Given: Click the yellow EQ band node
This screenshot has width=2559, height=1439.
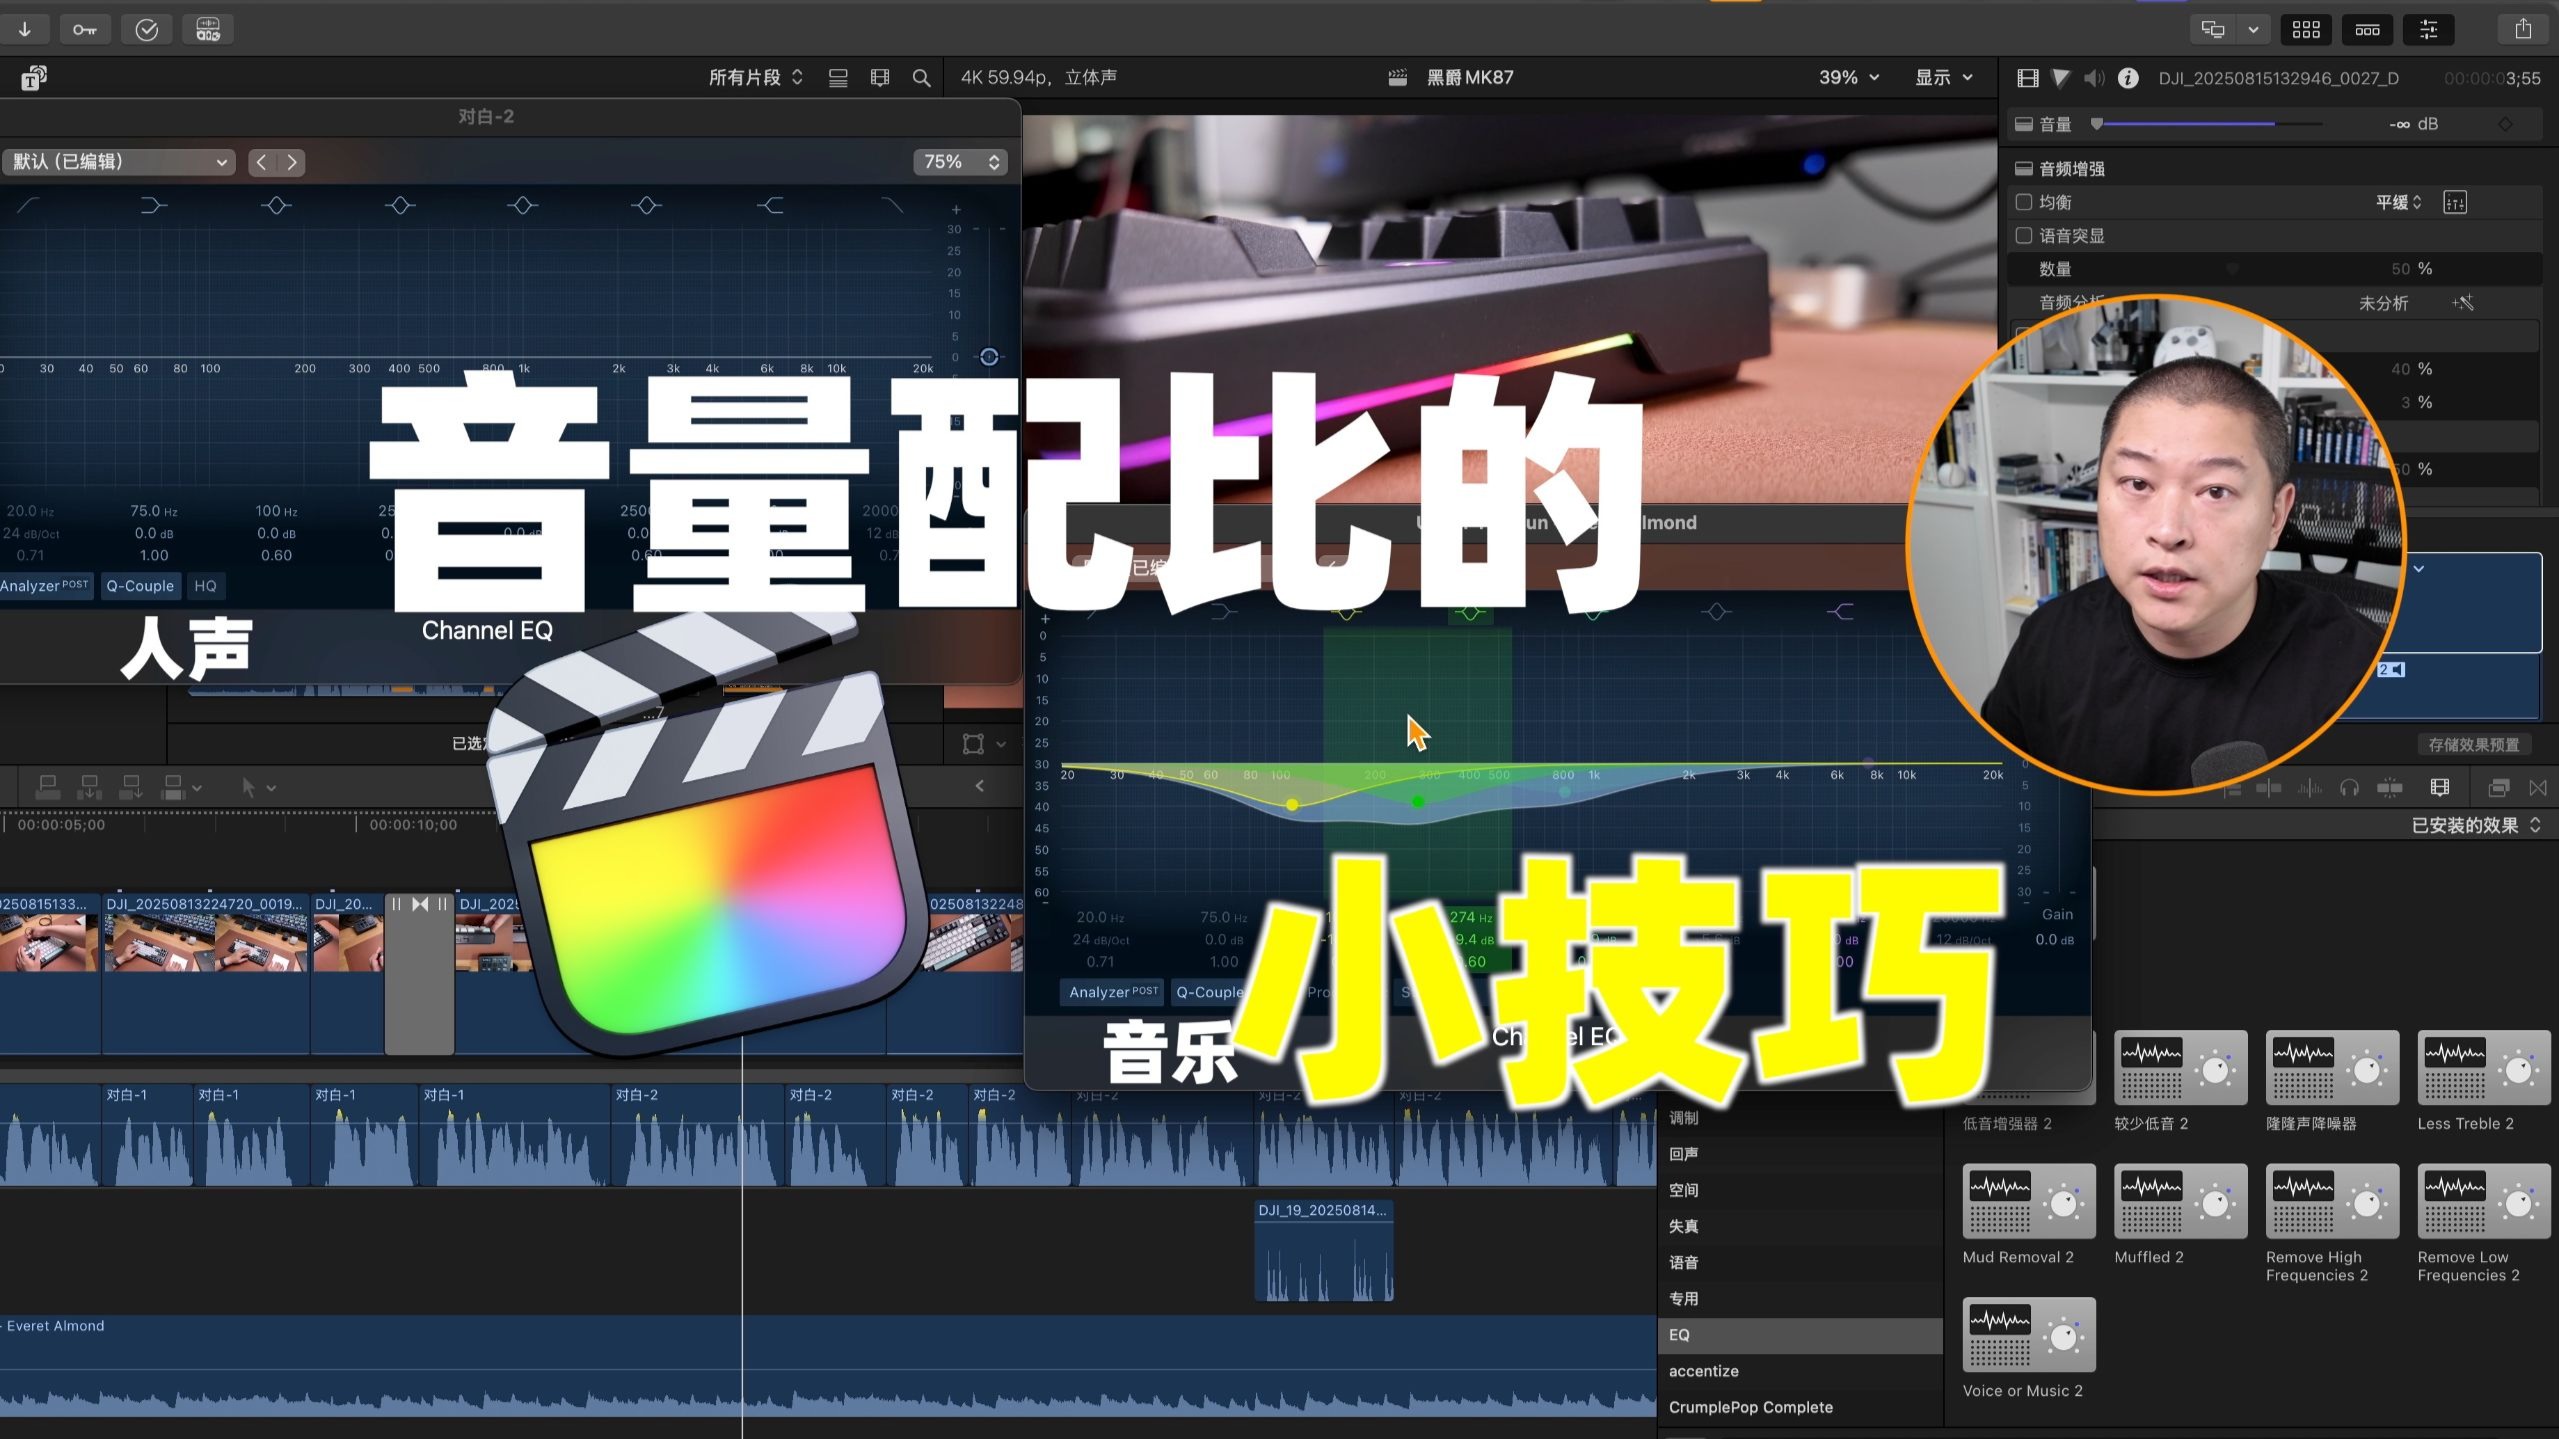Looking at the screenshot, I should click(x=1292, y=805).
